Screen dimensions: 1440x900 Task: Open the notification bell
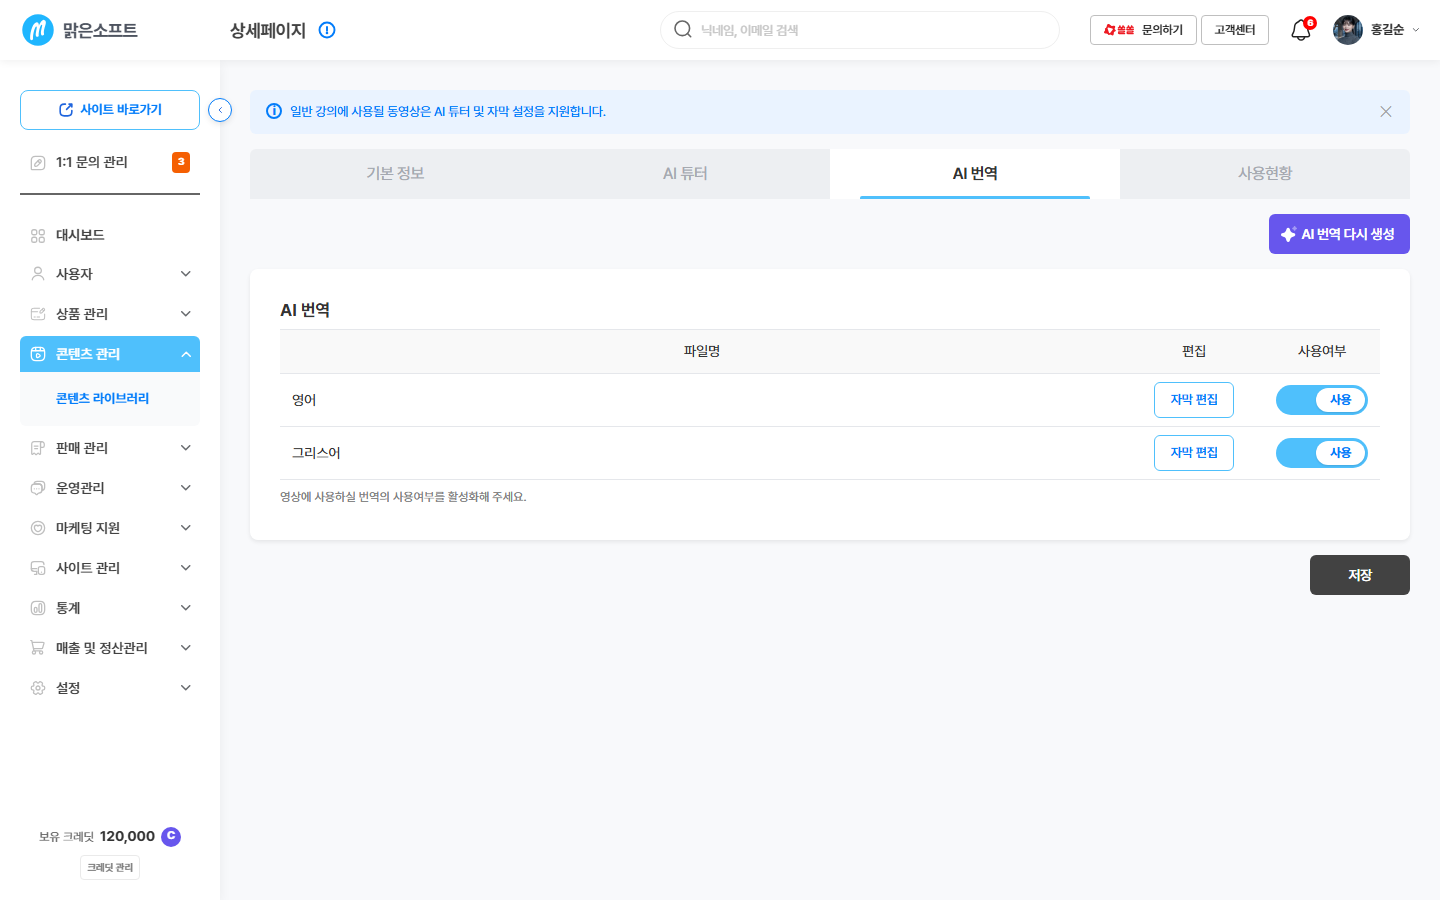click(1301, 30)
